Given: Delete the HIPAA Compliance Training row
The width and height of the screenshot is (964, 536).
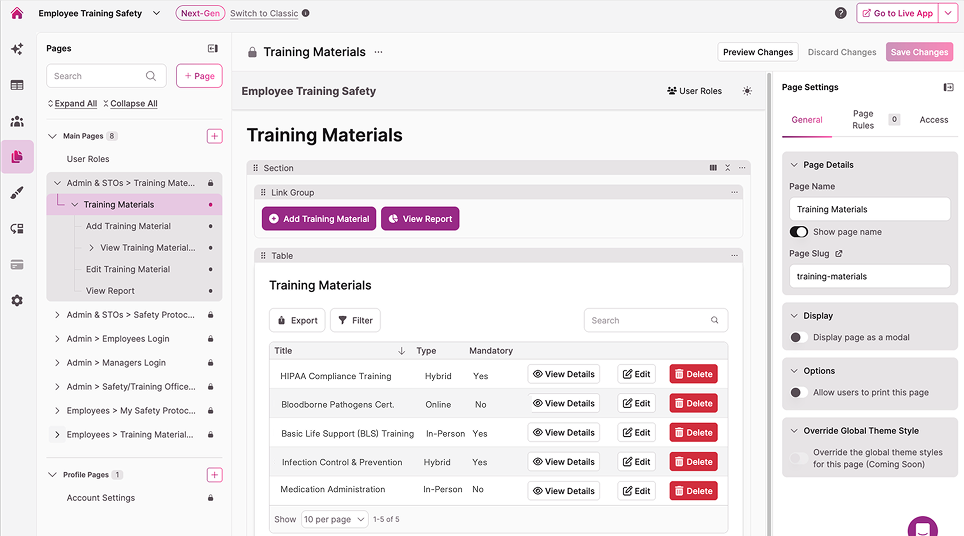Looking at the screenshot, I should [693, 374].
